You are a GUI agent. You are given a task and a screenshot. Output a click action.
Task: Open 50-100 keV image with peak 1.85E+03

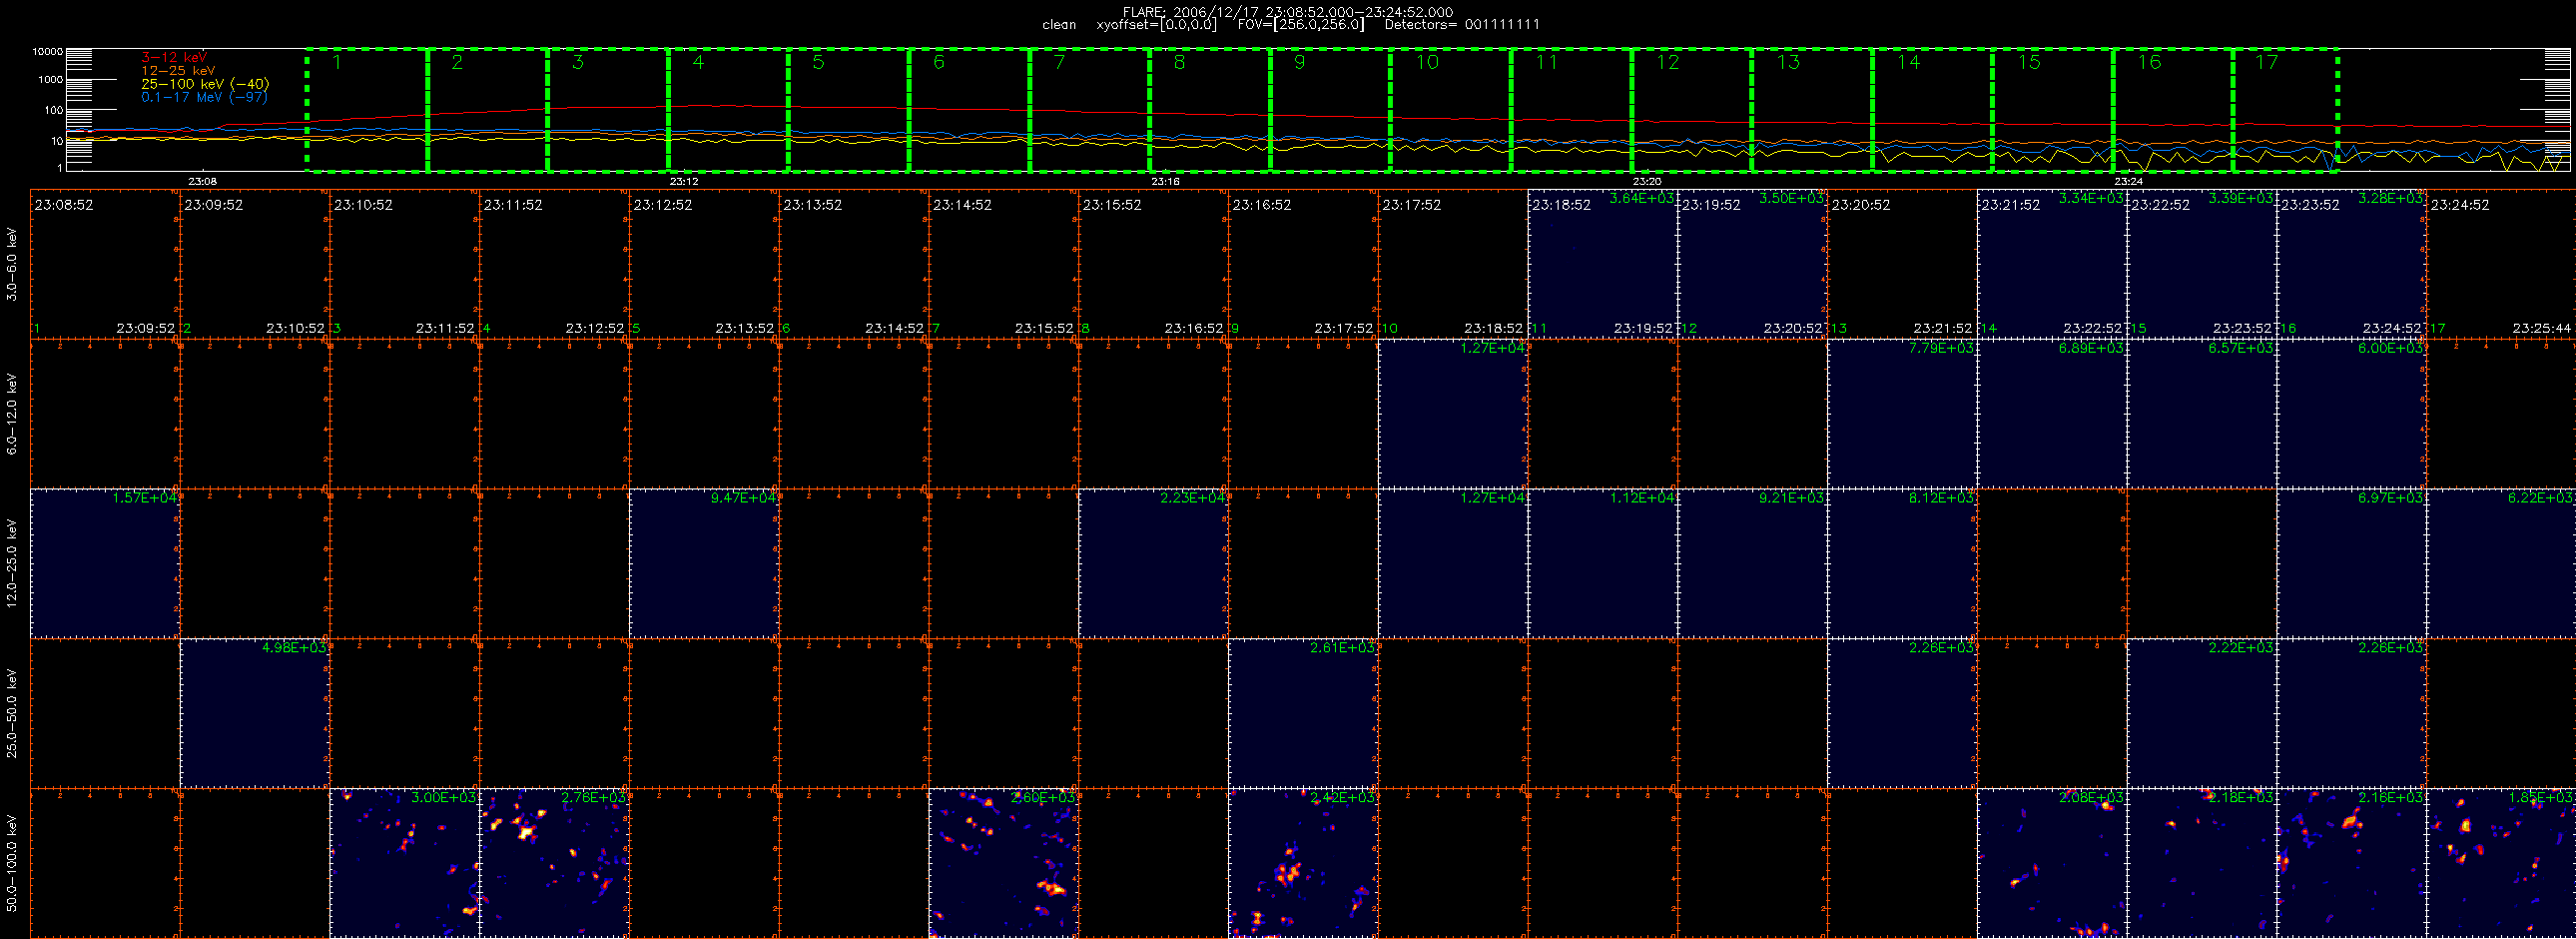pyautogui.click(x=2501, y=863)
